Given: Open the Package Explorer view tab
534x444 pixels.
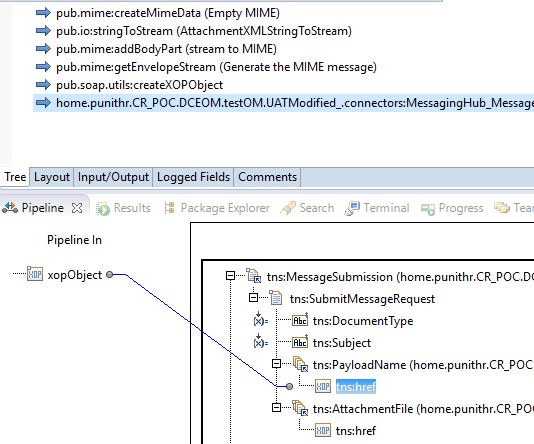Looking at the screenshot, I should tap(217, 208).
